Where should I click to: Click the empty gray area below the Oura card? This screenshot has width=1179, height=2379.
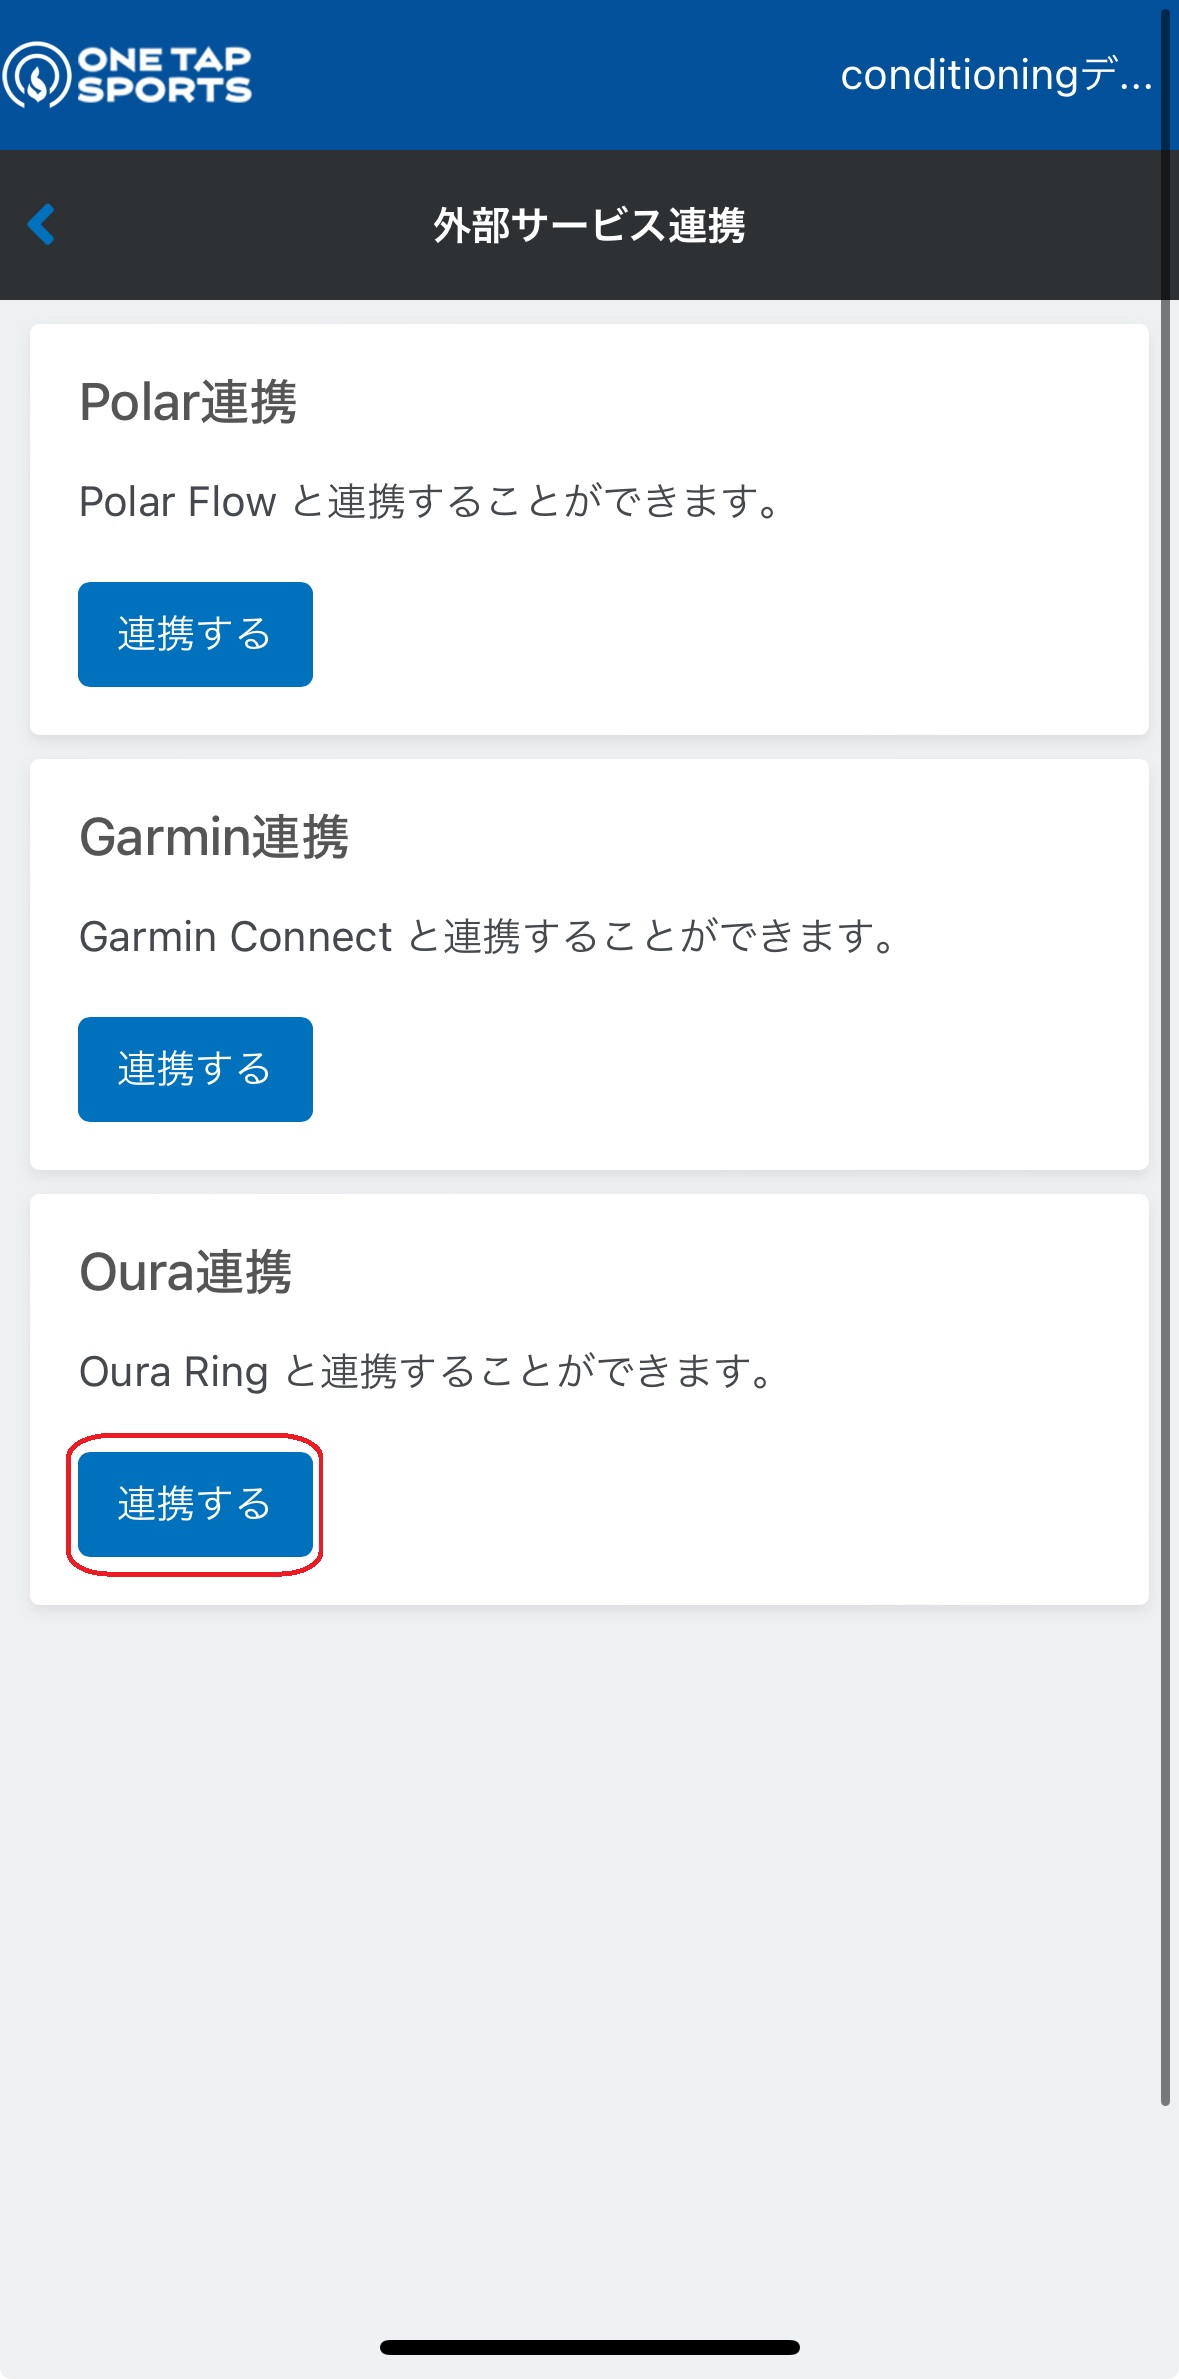pyautogui.click(x=589, y=1950)
